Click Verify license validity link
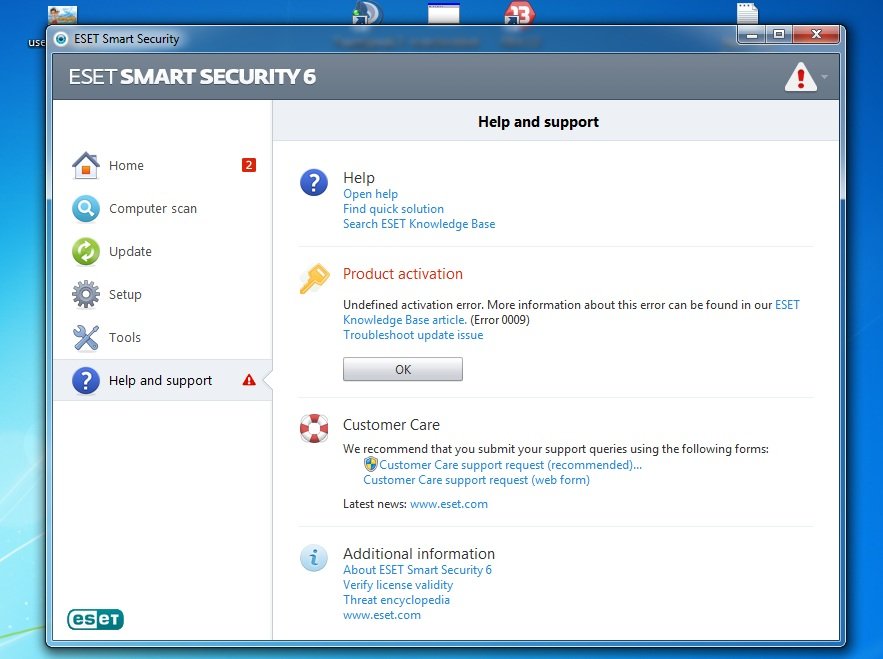 pos(398,585)
